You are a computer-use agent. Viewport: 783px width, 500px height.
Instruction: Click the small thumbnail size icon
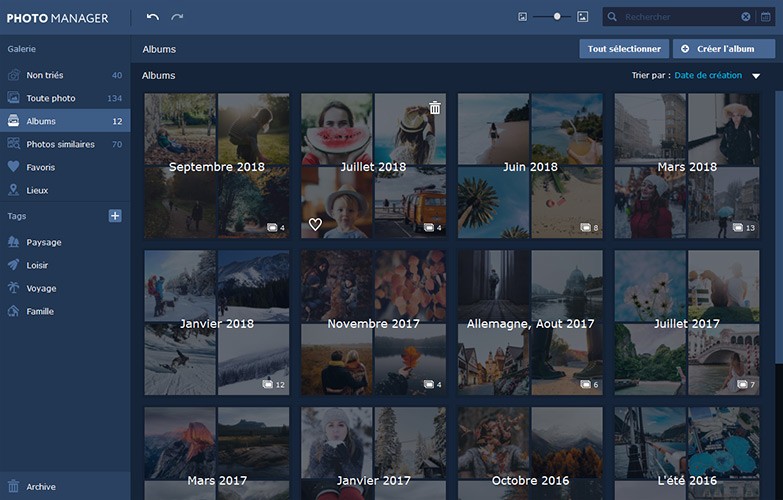click(522, 17)
